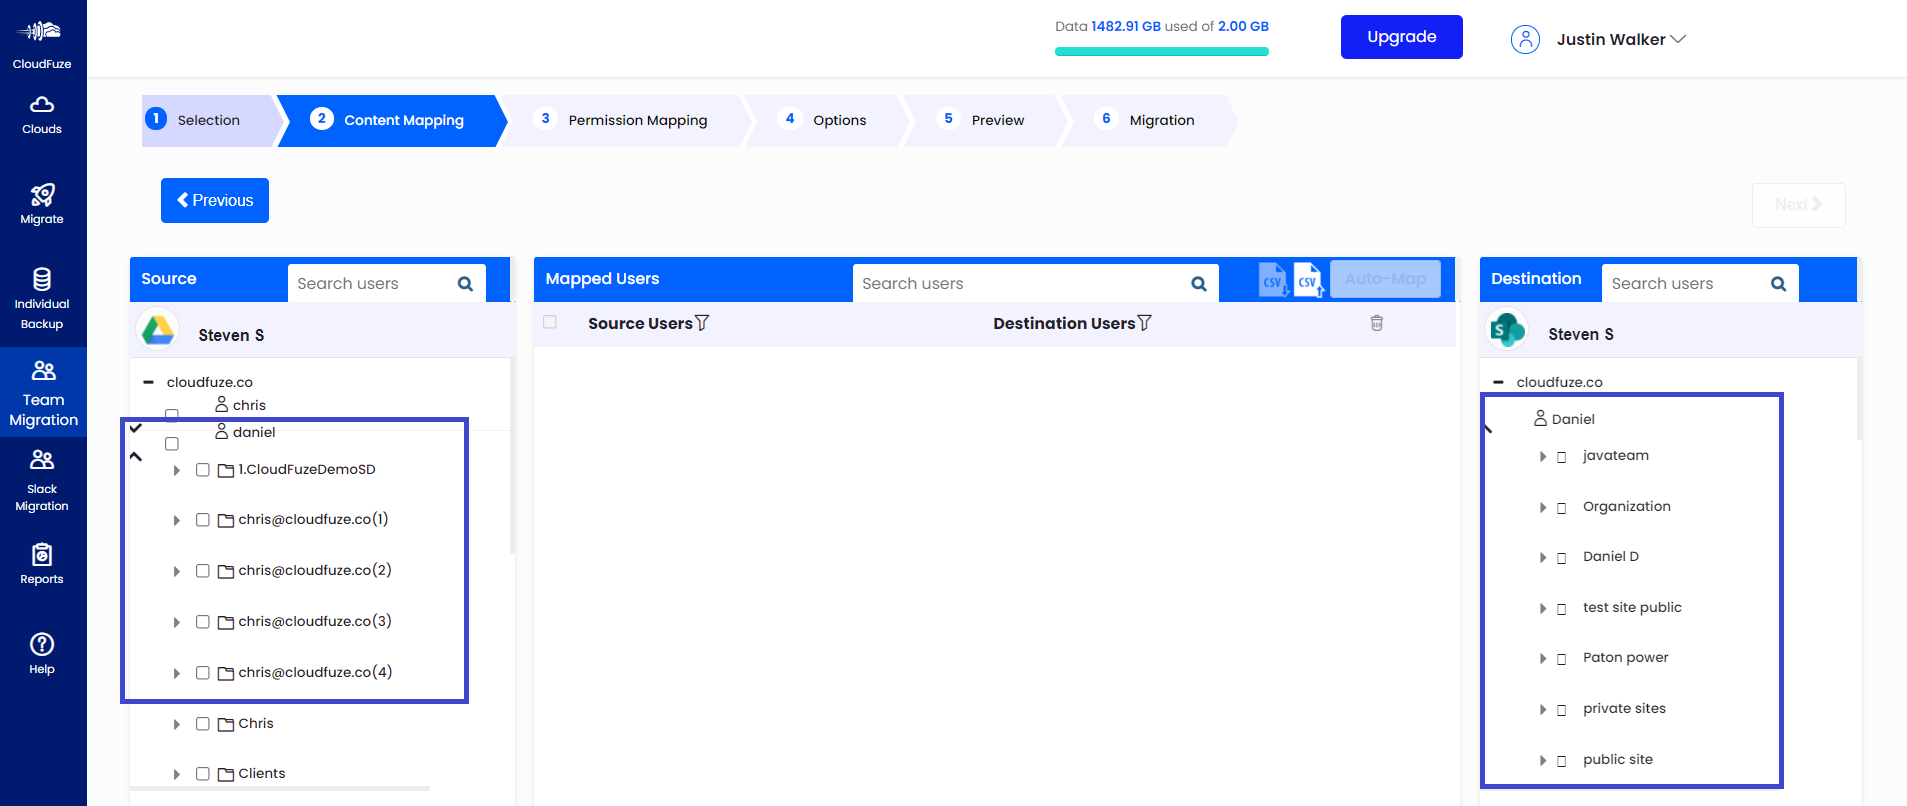Screen dimensions: 1907x806
Task: Click the Mapped Users search magnifier icon
Action: coord(1199,284)
